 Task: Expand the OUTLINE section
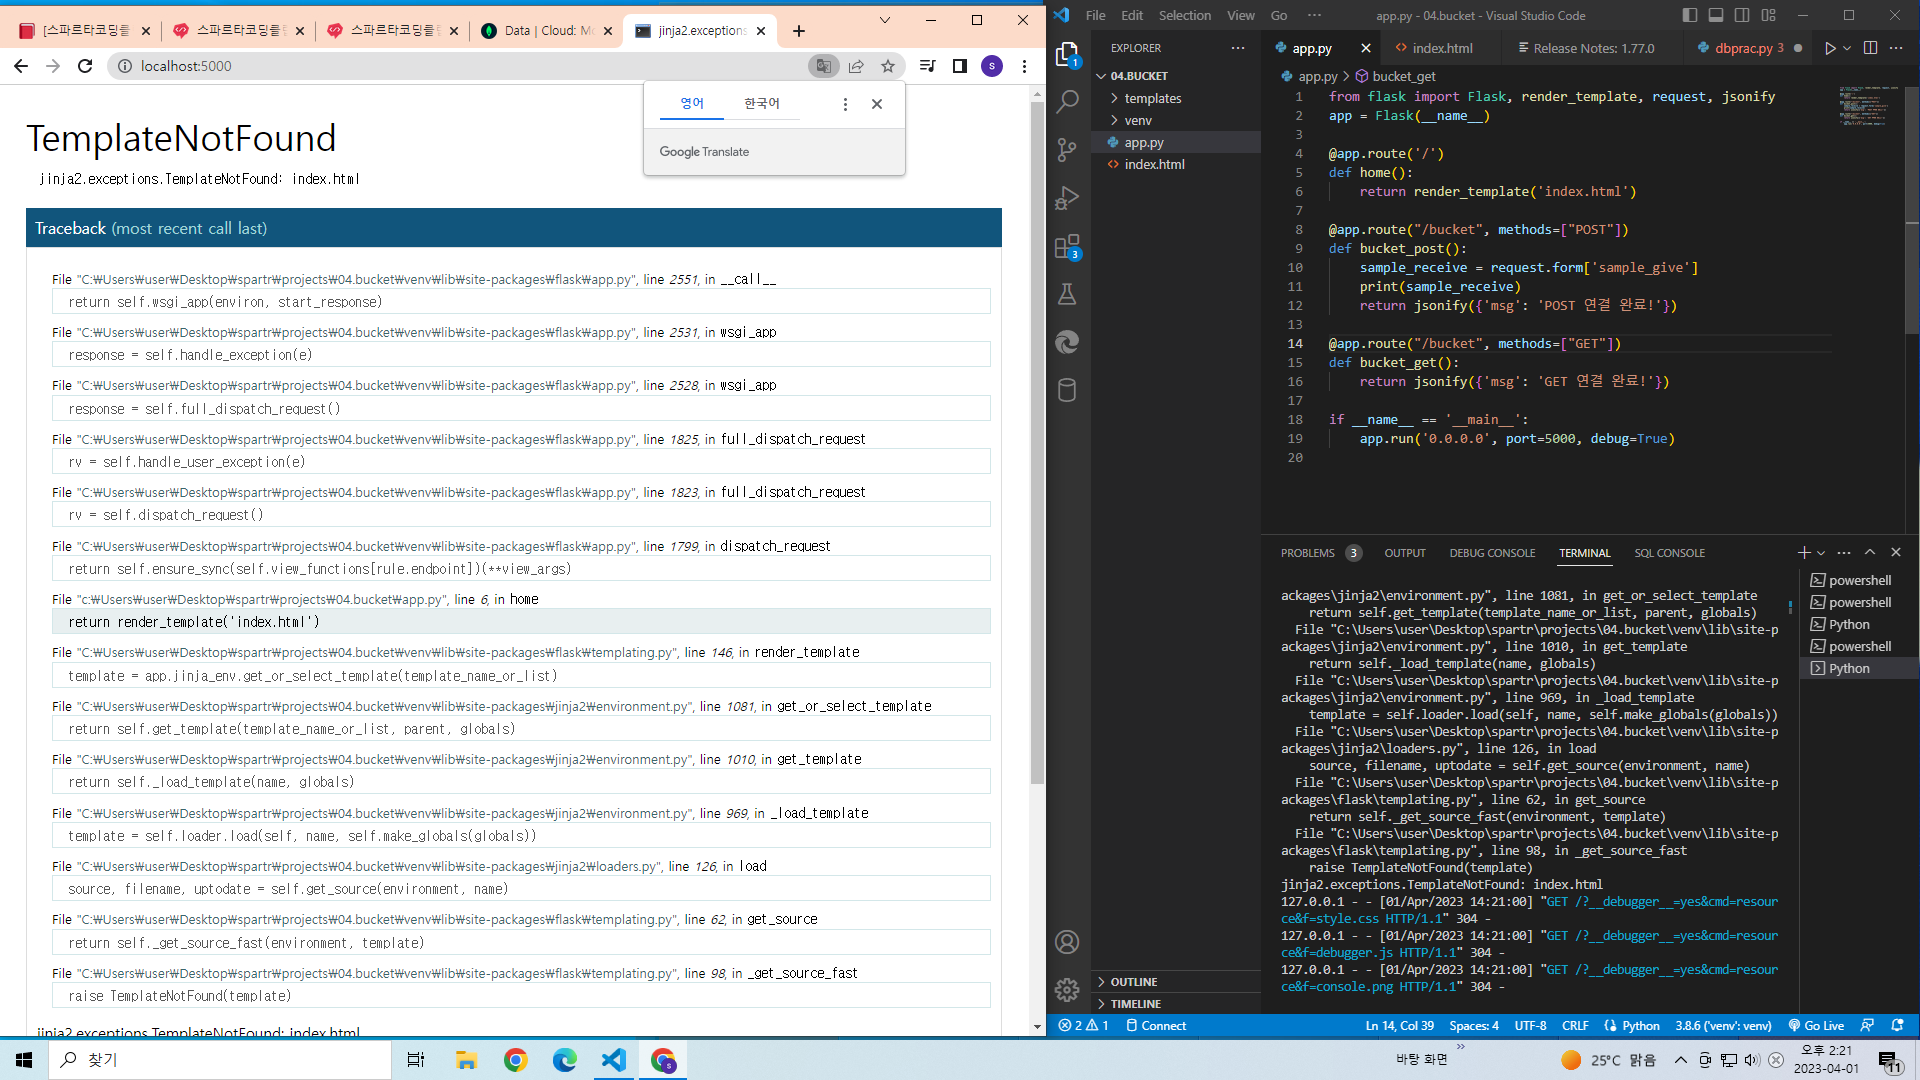coord(1133,982)
